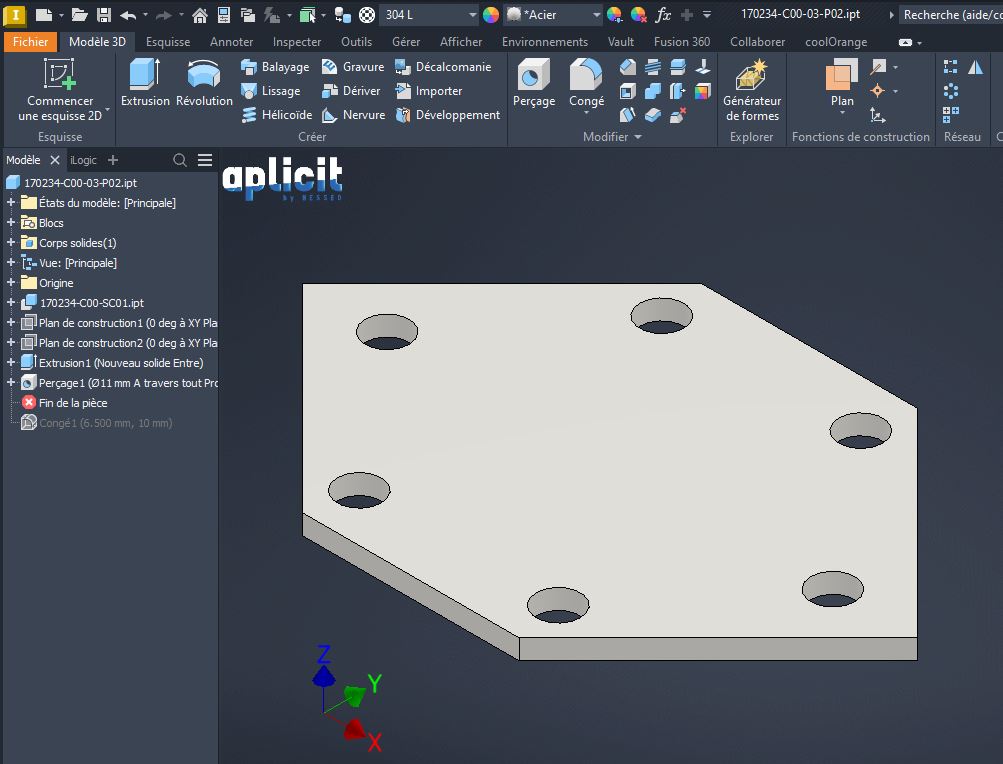This screenshot has height=764, width=1003.
Task: Expand the Origine folder node
Action: [x=11, y=283]
